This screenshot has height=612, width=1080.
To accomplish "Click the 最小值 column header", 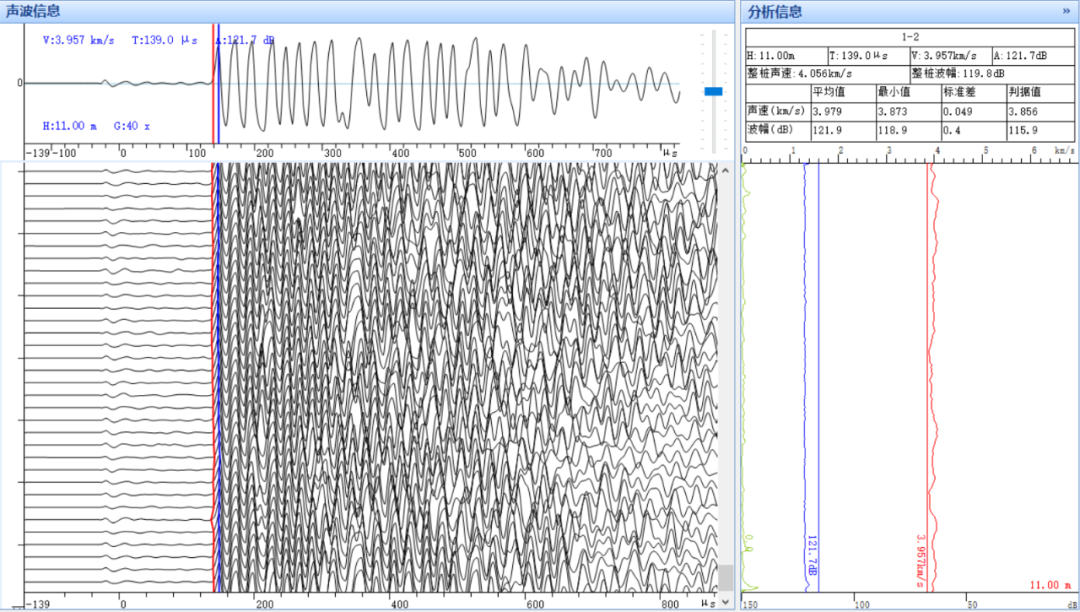I will point(909,92).
